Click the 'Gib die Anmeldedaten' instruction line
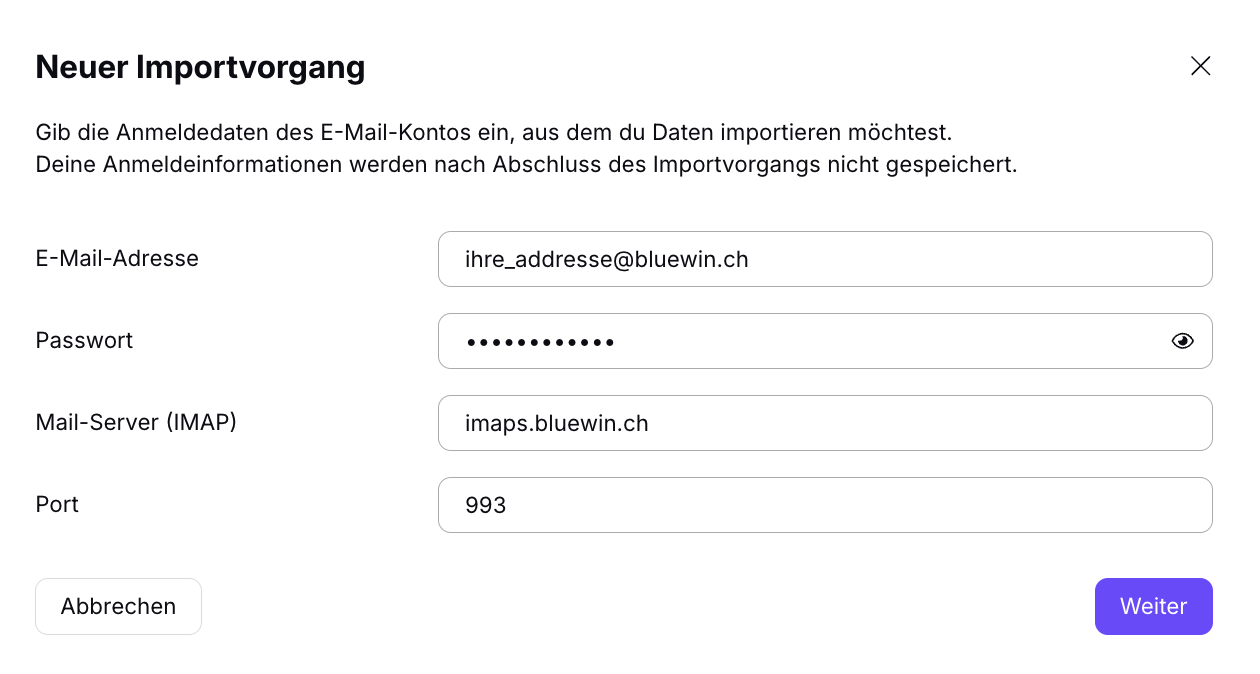The height and width of the screenshot is (674, 1260). point(494,132)
